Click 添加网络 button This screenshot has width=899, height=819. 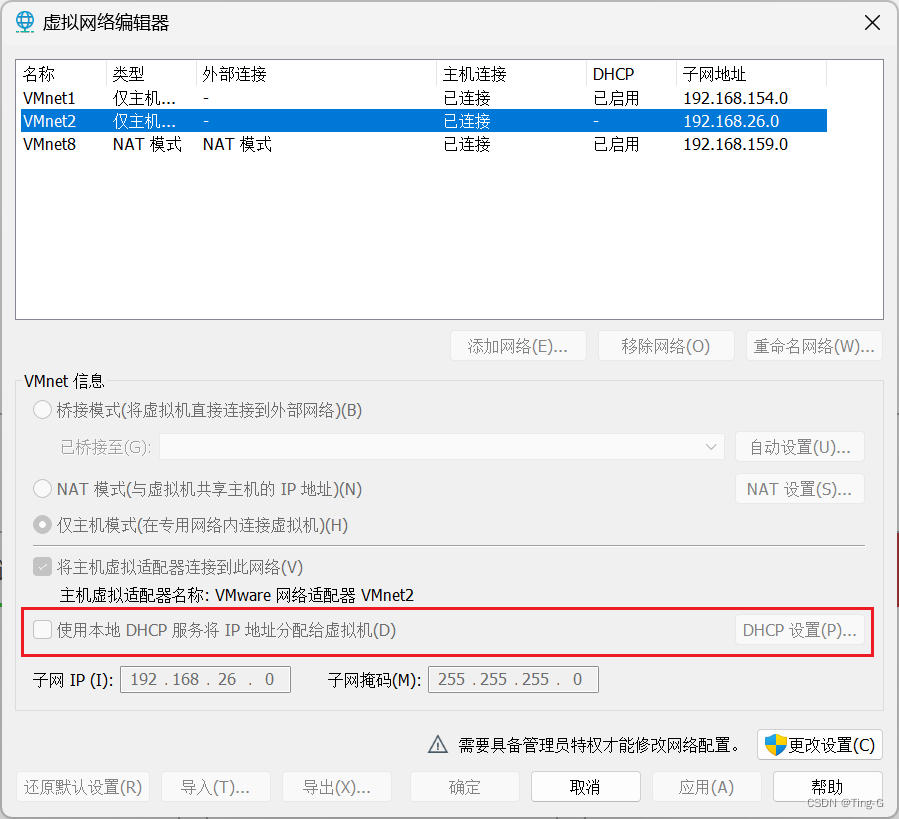518,345
